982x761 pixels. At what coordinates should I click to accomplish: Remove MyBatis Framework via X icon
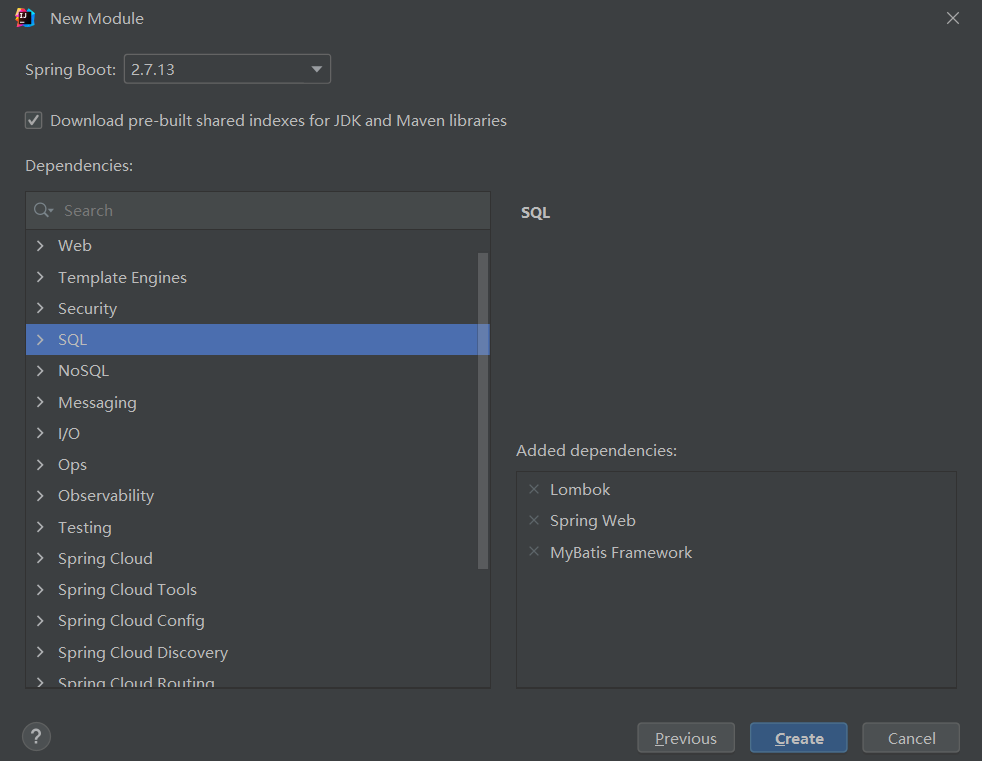(x=534, y=552)
